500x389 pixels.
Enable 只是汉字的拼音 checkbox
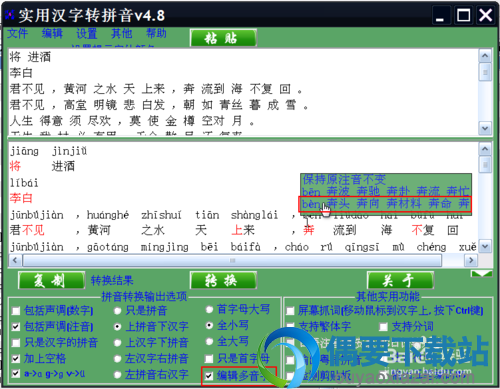point(16,343)
